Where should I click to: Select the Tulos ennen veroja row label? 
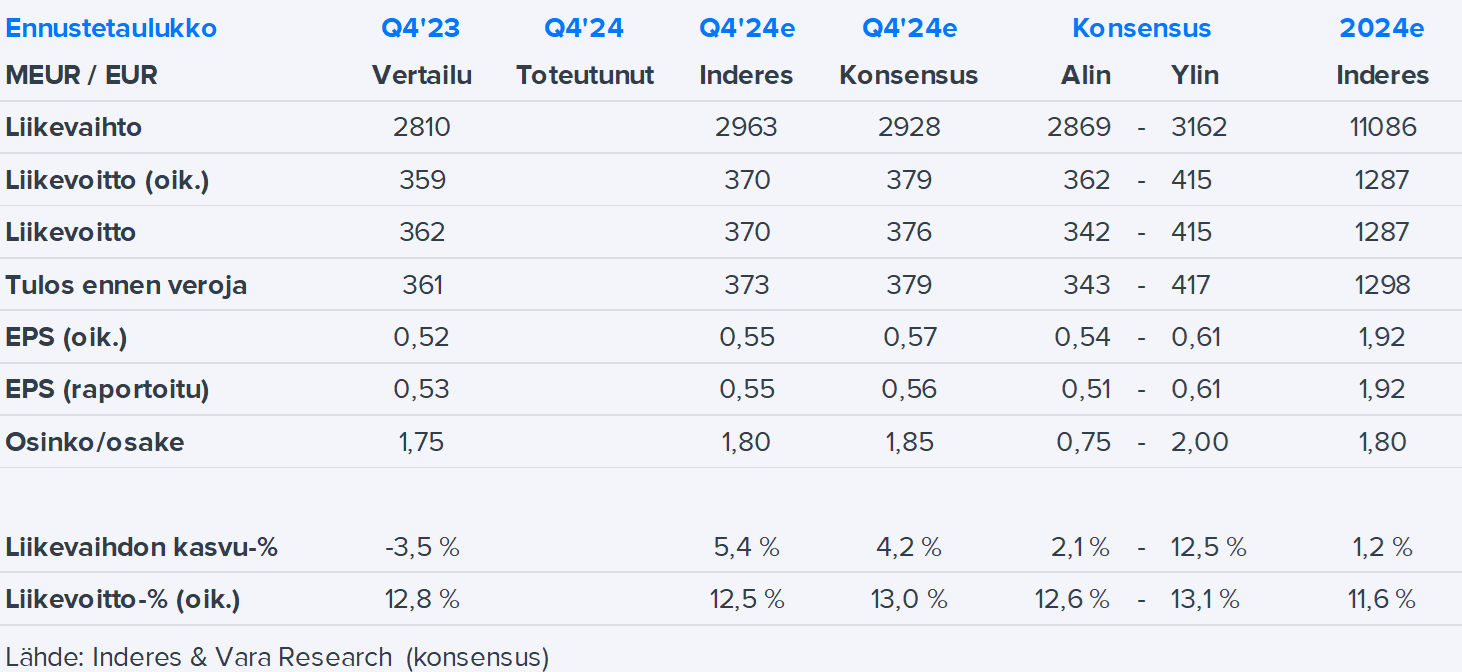click(126, 285)
